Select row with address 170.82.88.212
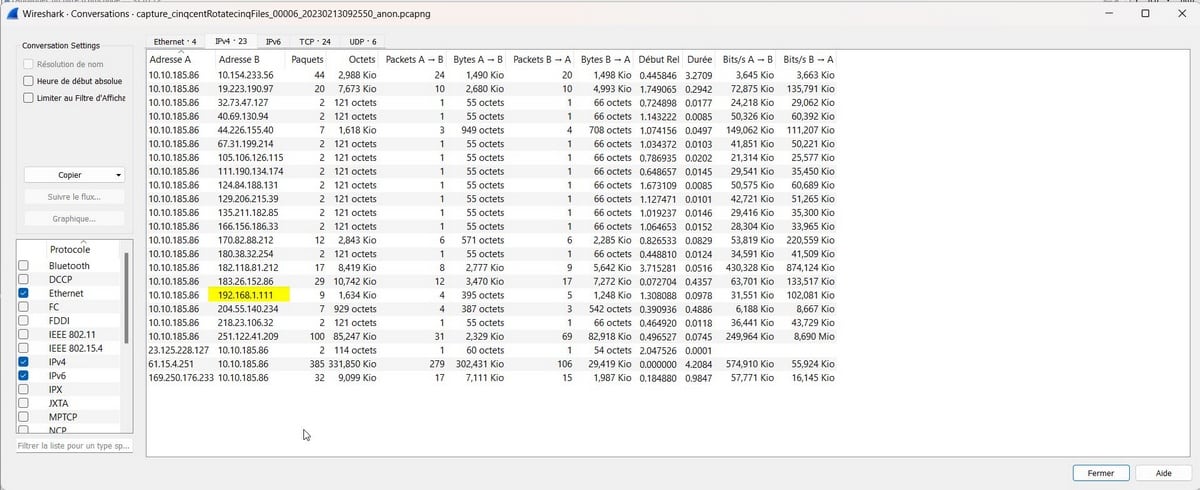Viewport: 1200px width, 490px height. pyautogui.click(x=491, y=240)
